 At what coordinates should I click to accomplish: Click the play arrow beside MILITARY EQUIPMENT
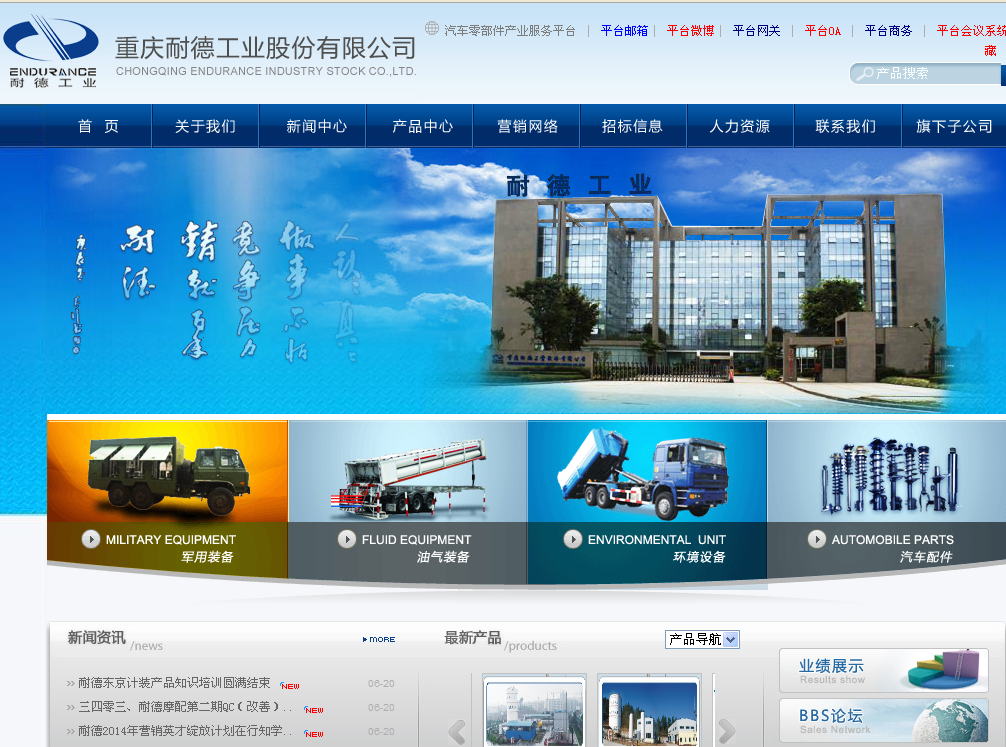91,539
